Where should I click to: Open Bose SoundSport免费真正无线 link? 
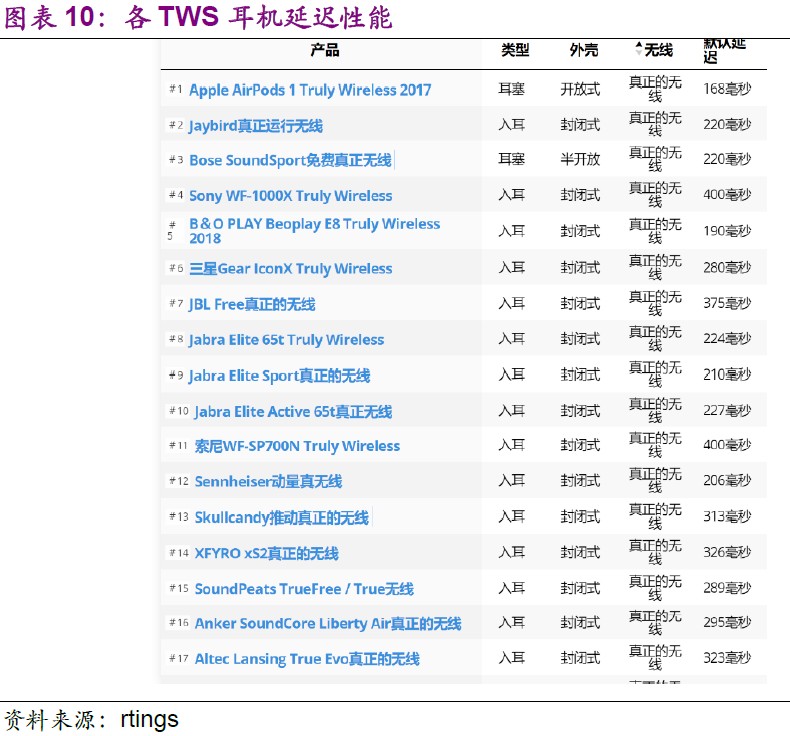tap(290, 160)
